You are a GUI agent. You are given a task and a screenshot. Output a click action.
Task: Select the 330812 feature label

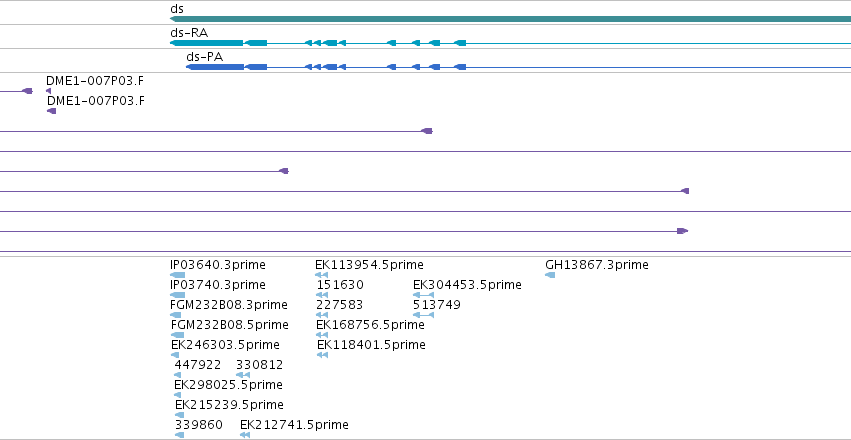click(x=259, y=365)
